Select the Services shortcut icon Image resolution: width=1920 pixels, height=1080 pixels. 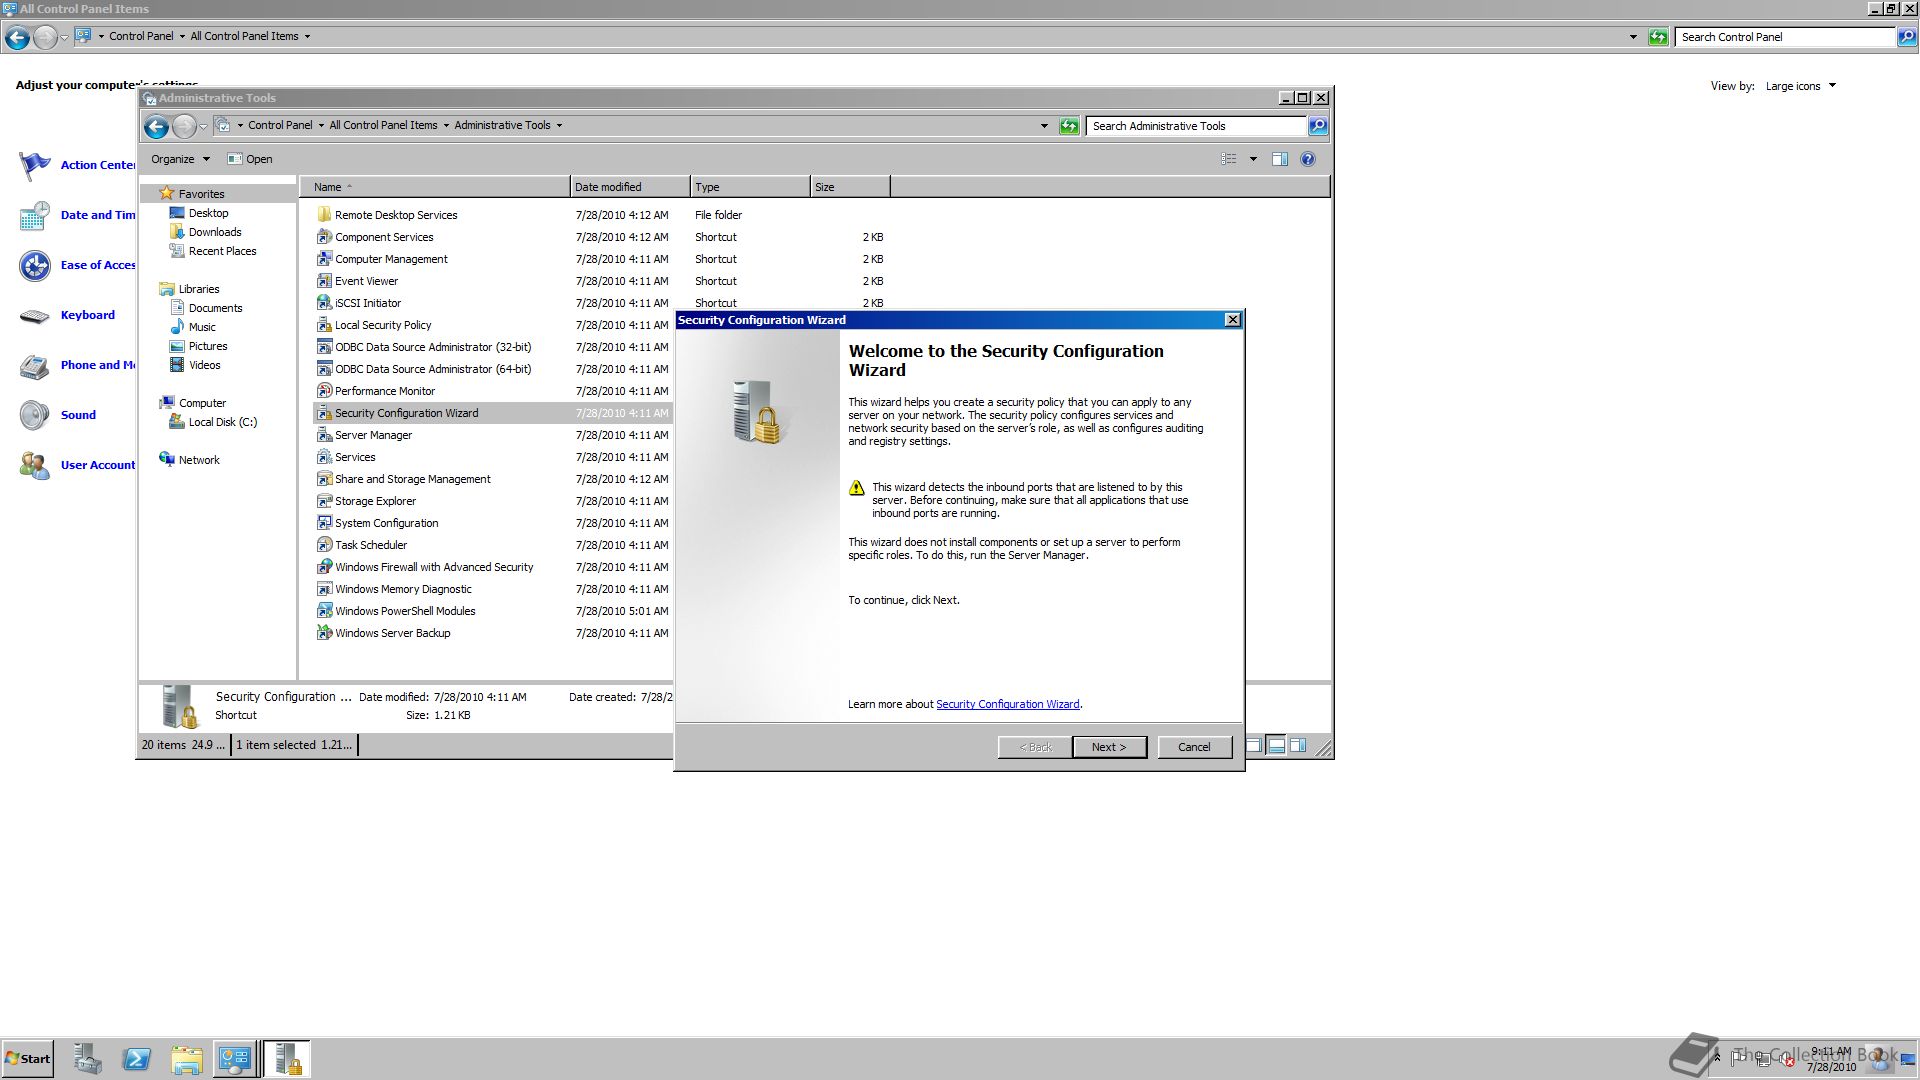[324, 457]
